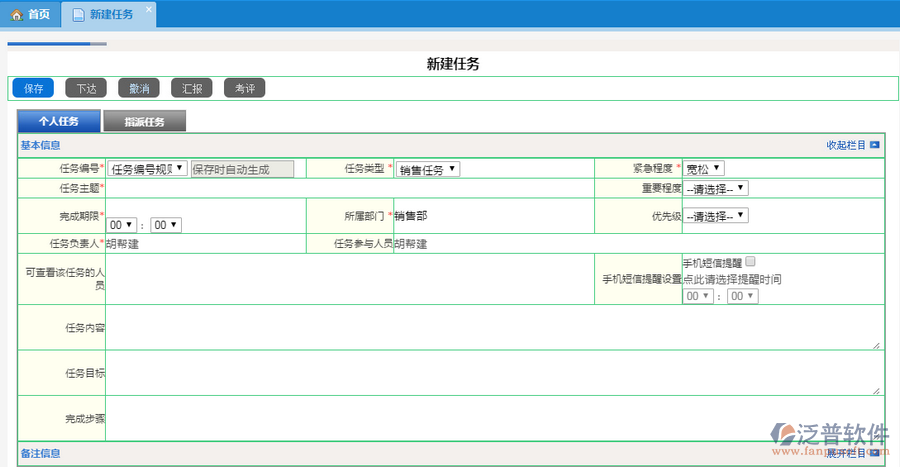
Task: Open the 完成期限 hour dropdown
Action: pyautogui.click(x=122, y=225)
